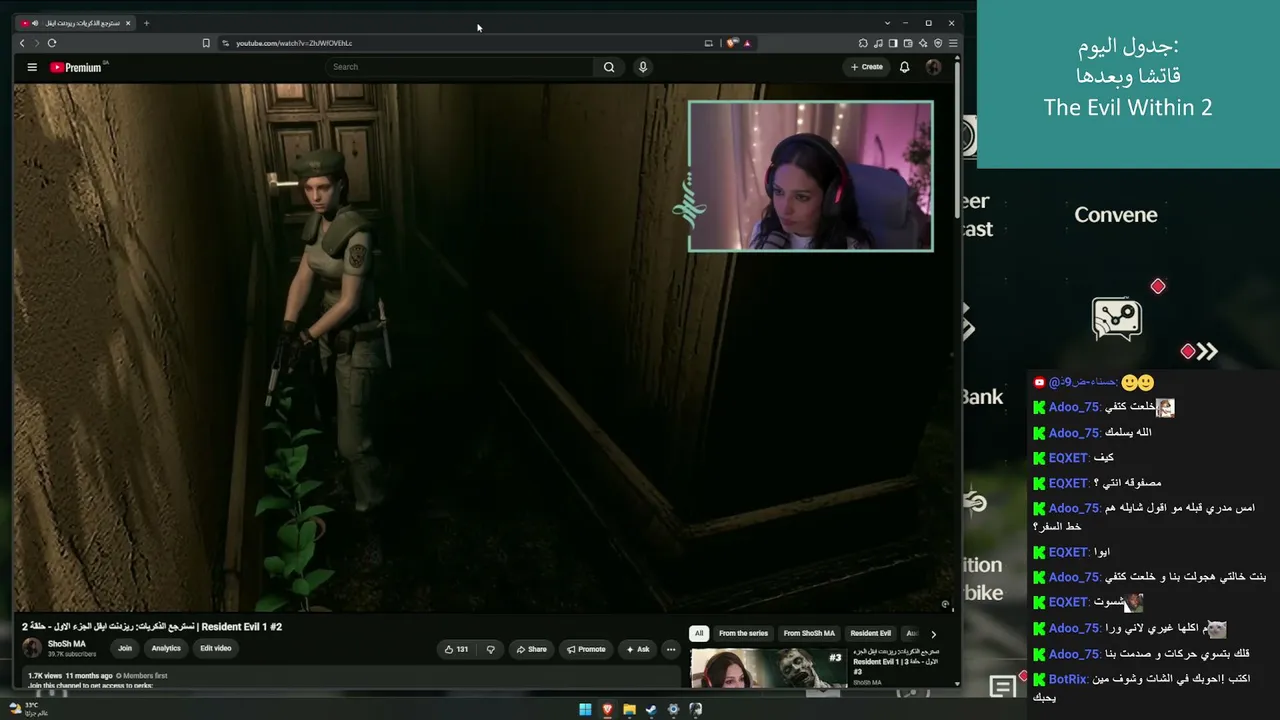The image size is (1280, 720).
Task: Open File Explorer from the taskbar
Action: point(629,710)
